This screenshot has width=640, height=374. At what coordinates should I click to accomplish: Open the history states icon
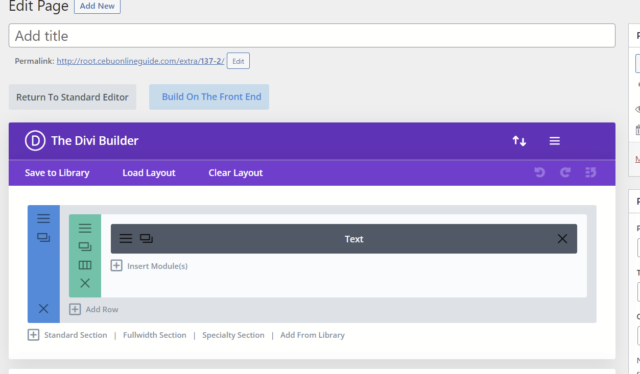[x=591, y=172]
